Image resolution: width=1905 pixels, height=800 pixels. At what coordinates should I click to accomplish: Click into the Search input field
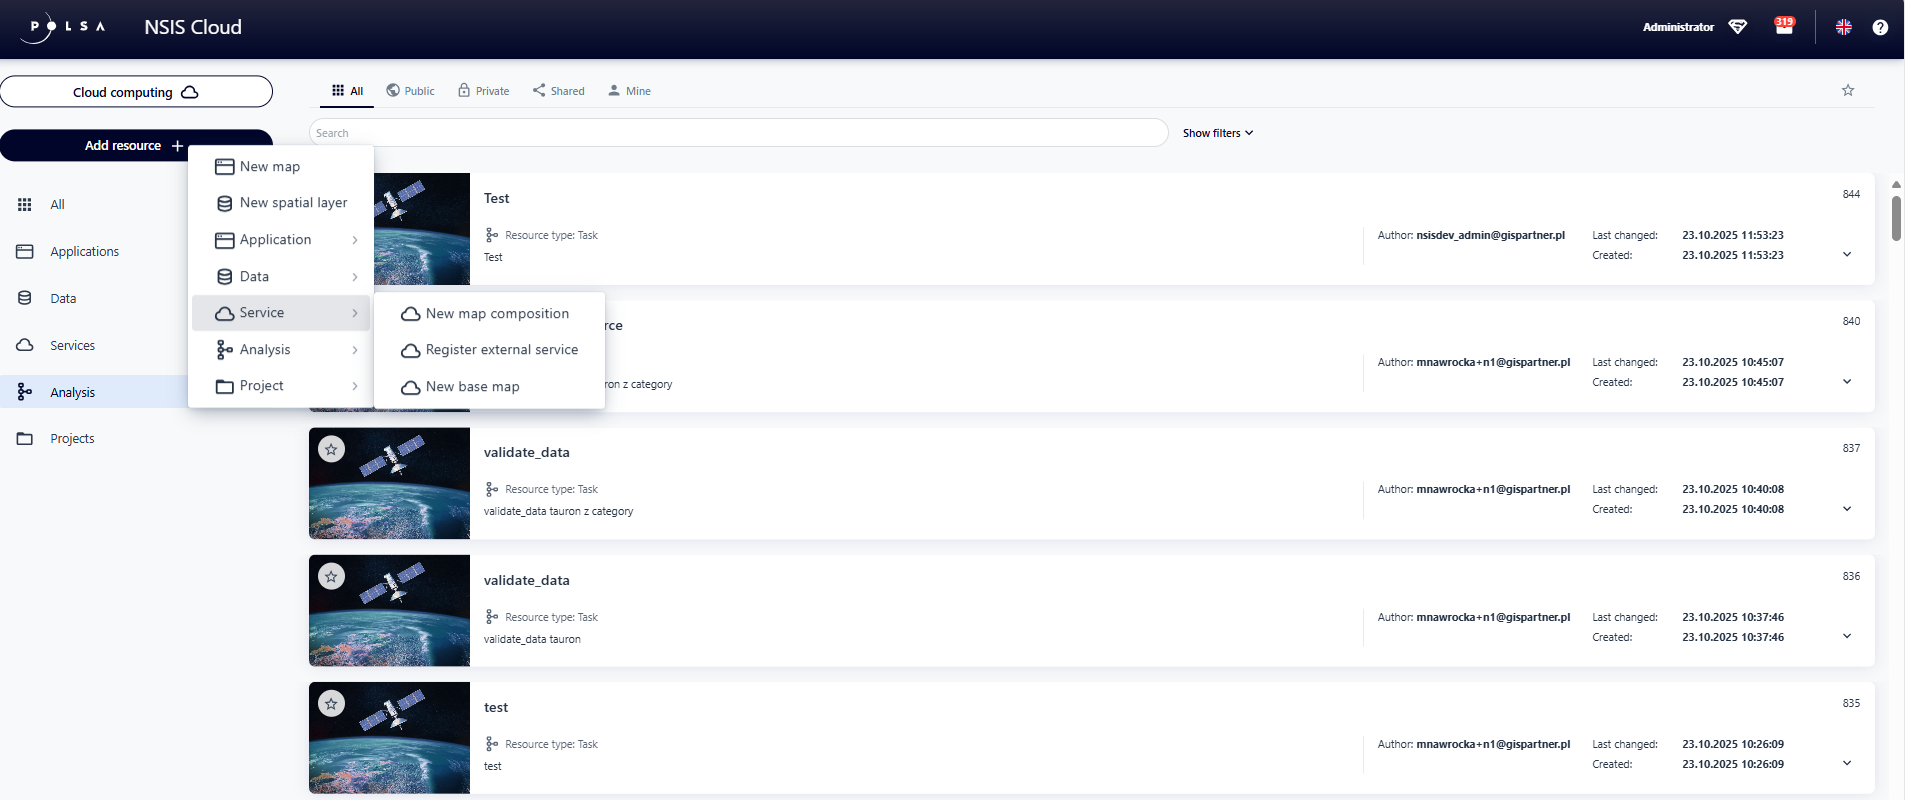coord(738,133)
